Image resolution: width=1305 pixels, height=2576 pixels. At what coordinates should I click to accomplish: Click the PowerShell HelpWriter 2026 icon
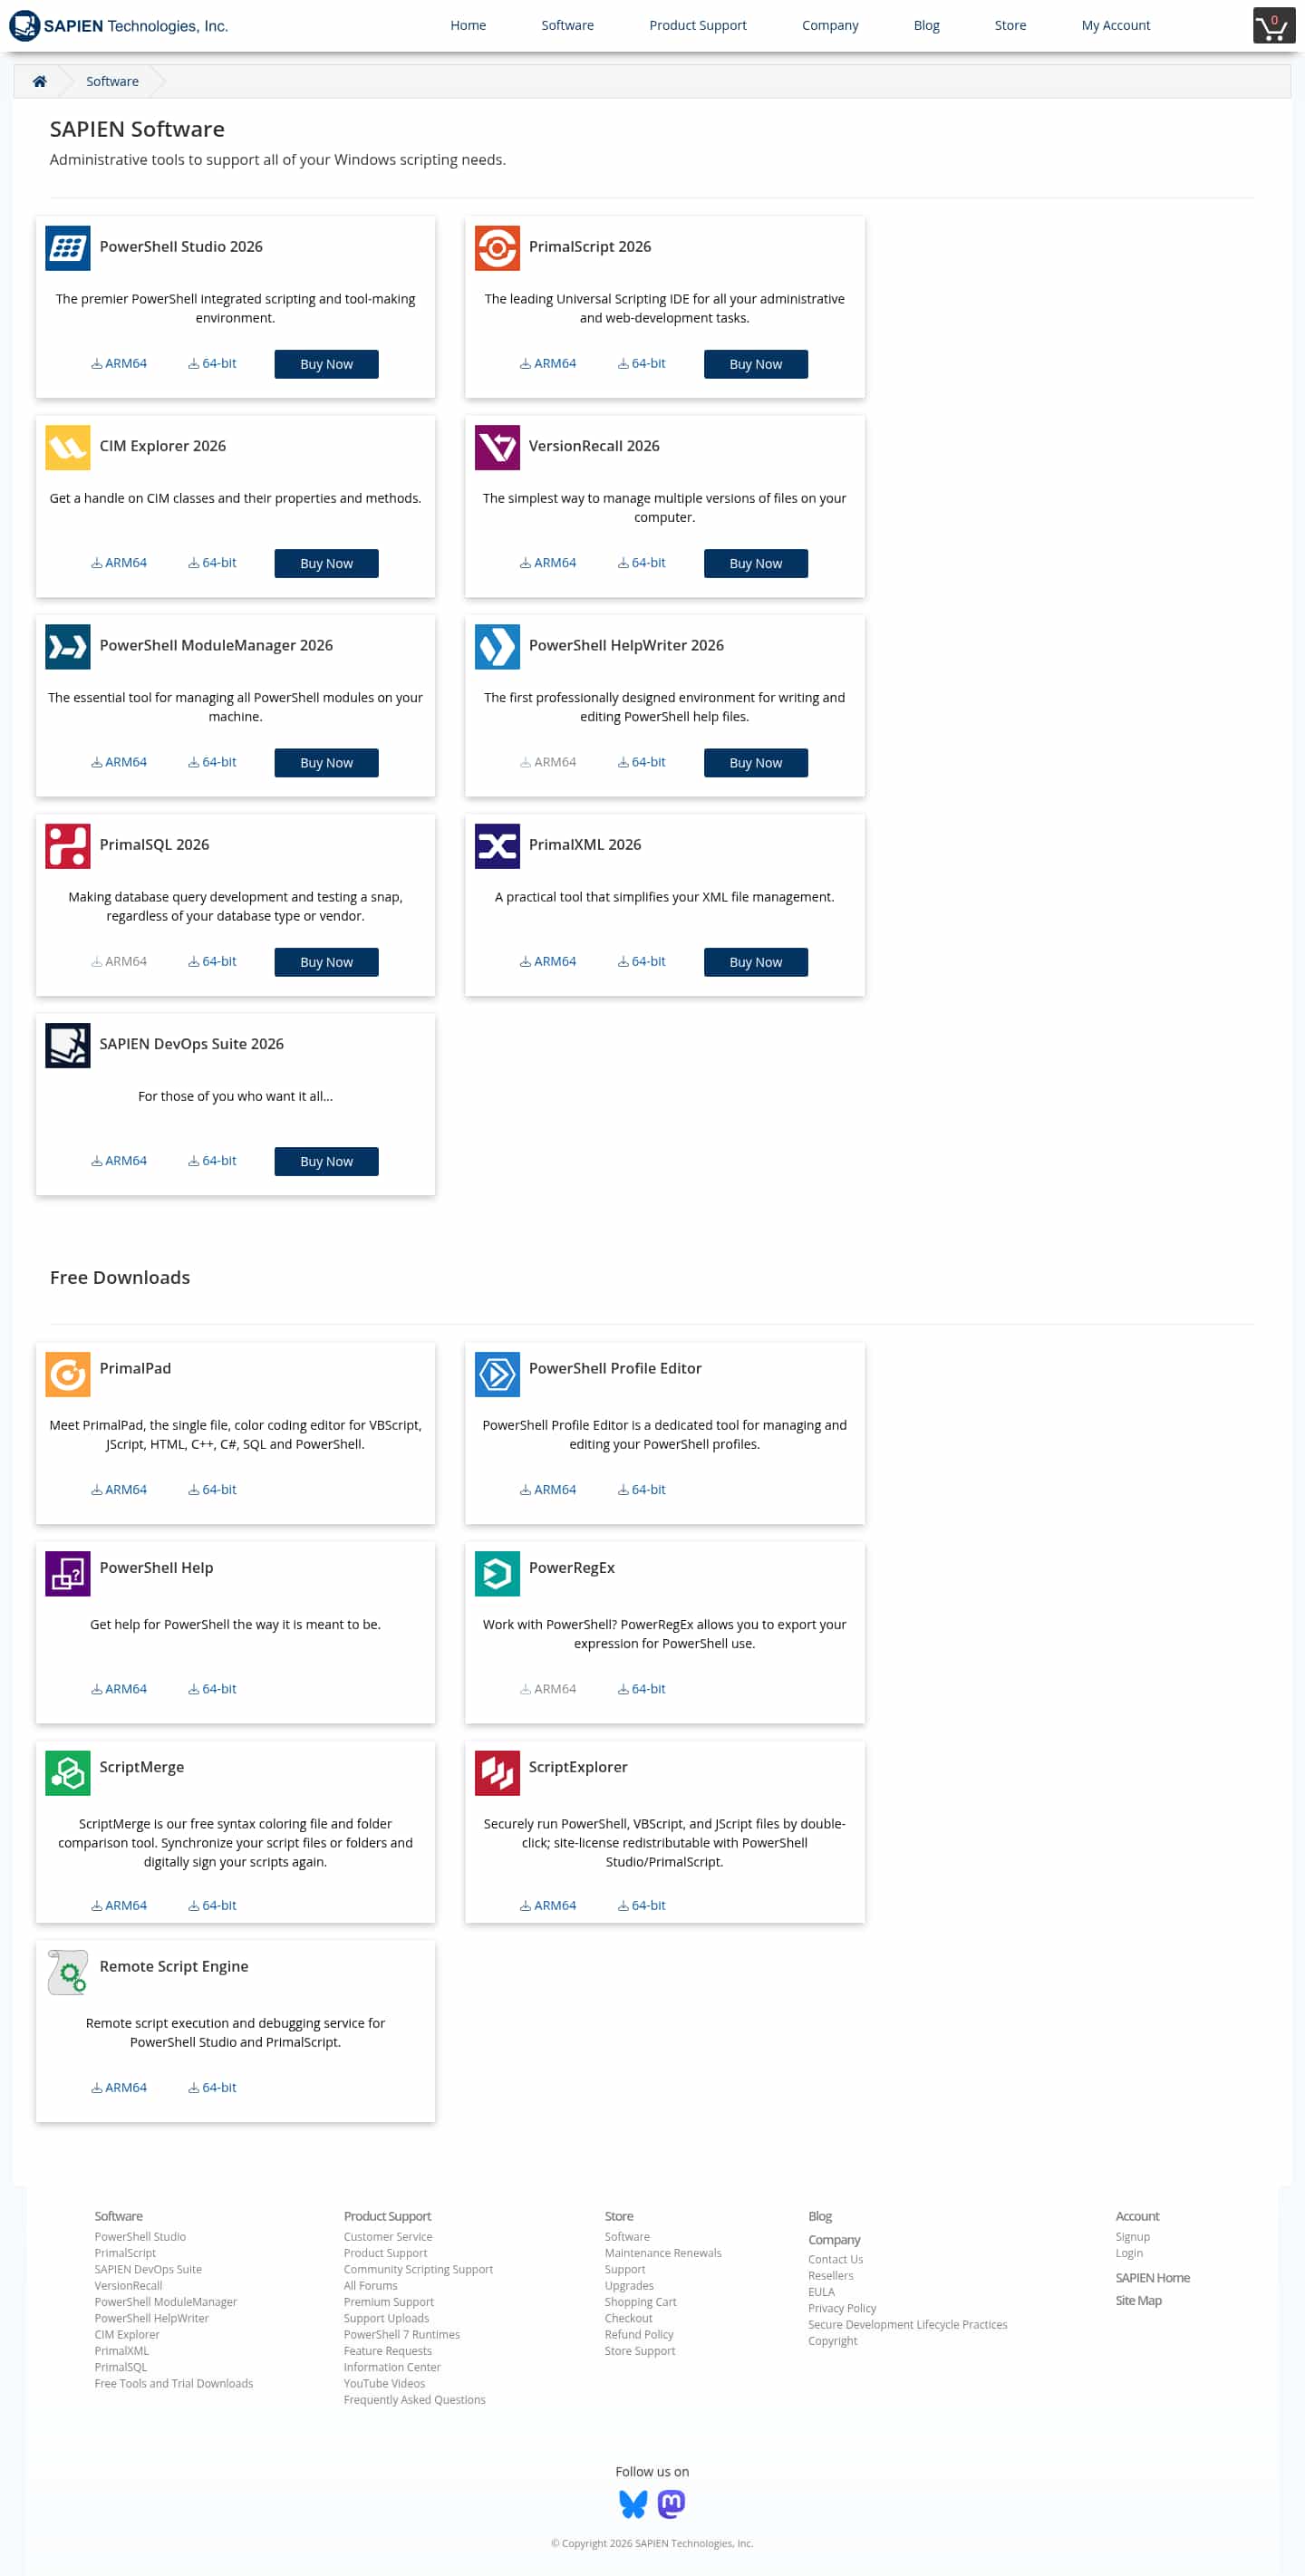(497, 646)
